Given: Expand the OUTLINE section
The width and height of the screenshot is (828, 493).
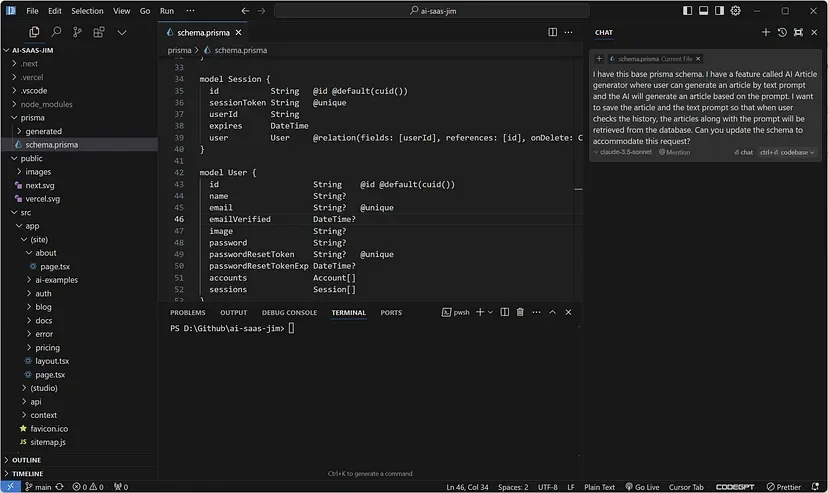Looking at the screenshot, I should point(27,460).
